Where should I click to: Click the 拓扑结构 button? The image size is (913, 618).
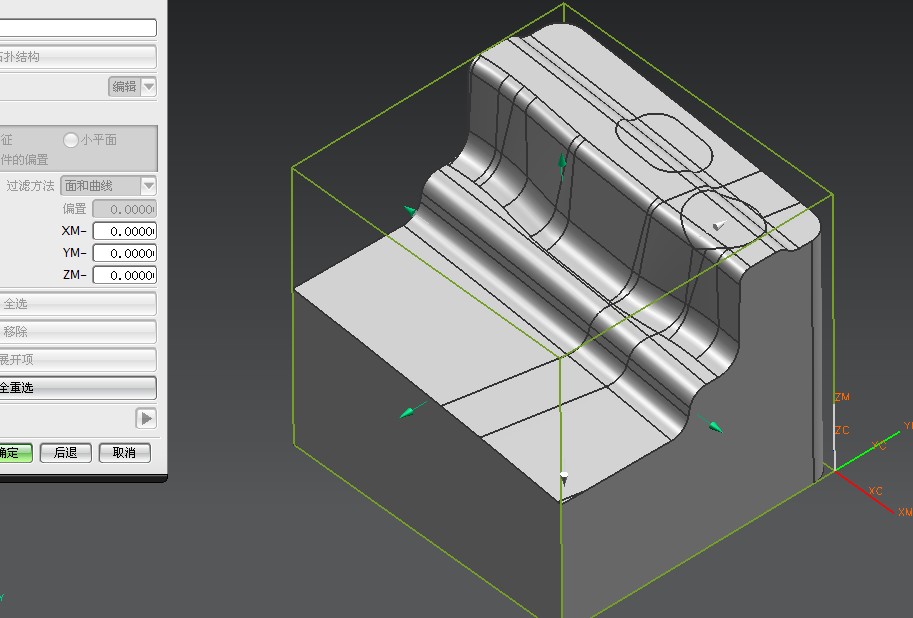pyautogui.click(x=77, y=56)
